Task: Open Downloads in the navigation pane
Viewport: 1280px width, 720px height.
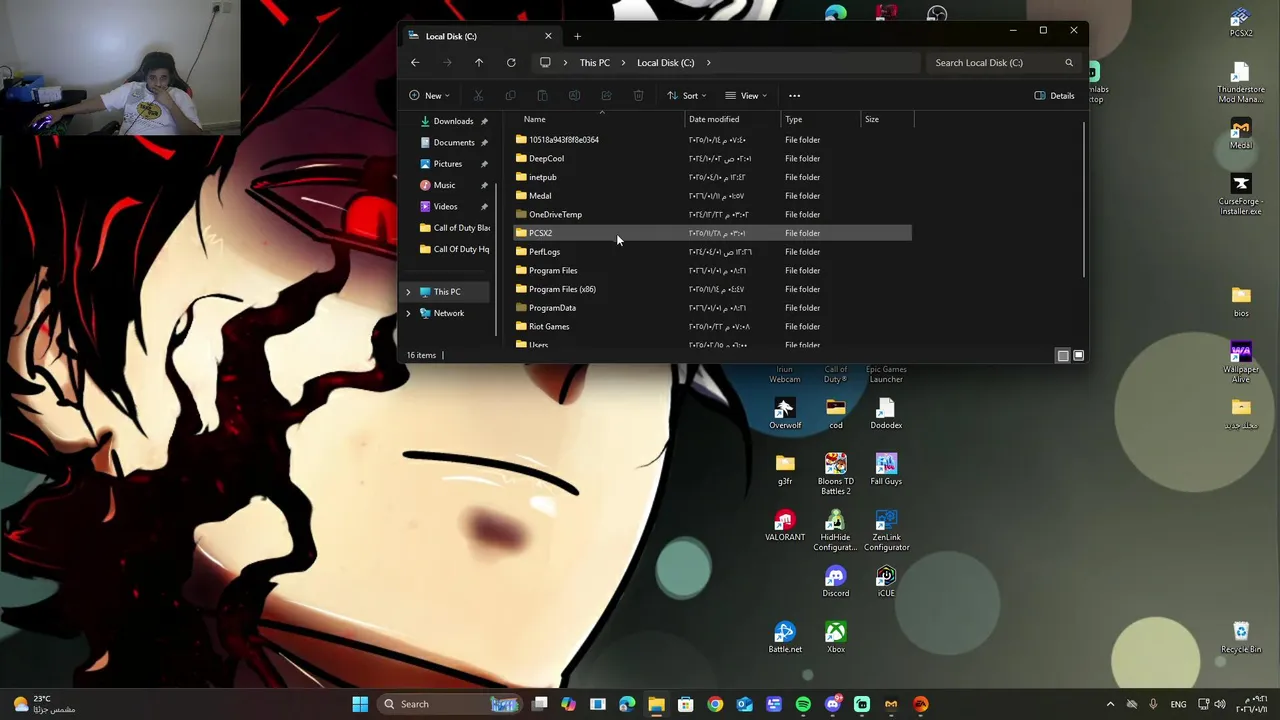Action: coord(453,121)
